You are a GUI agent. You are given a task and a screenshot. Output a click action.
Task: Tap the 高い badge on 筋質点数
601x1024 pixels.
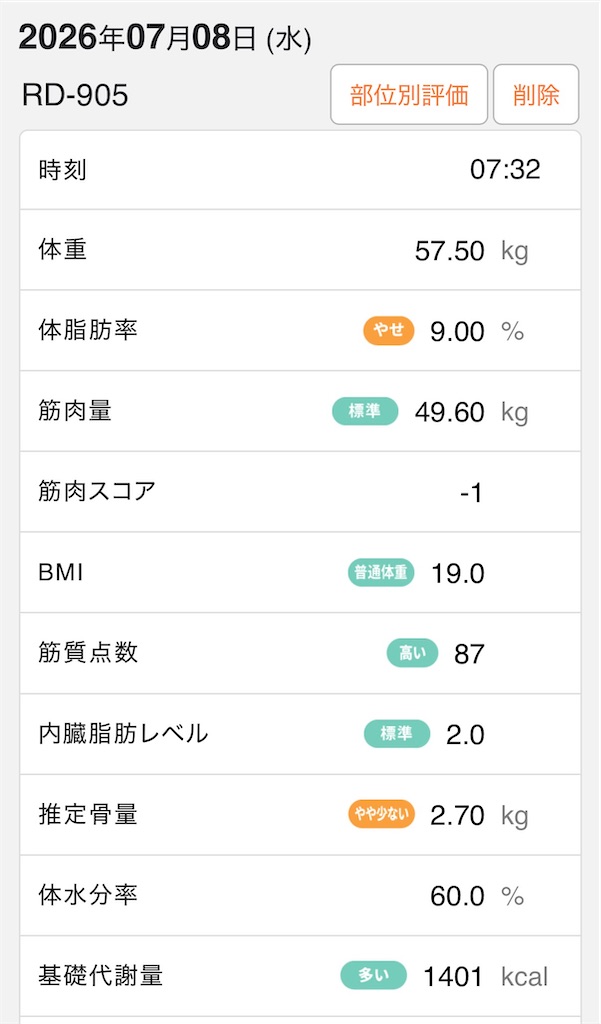[x=412, y=653]
